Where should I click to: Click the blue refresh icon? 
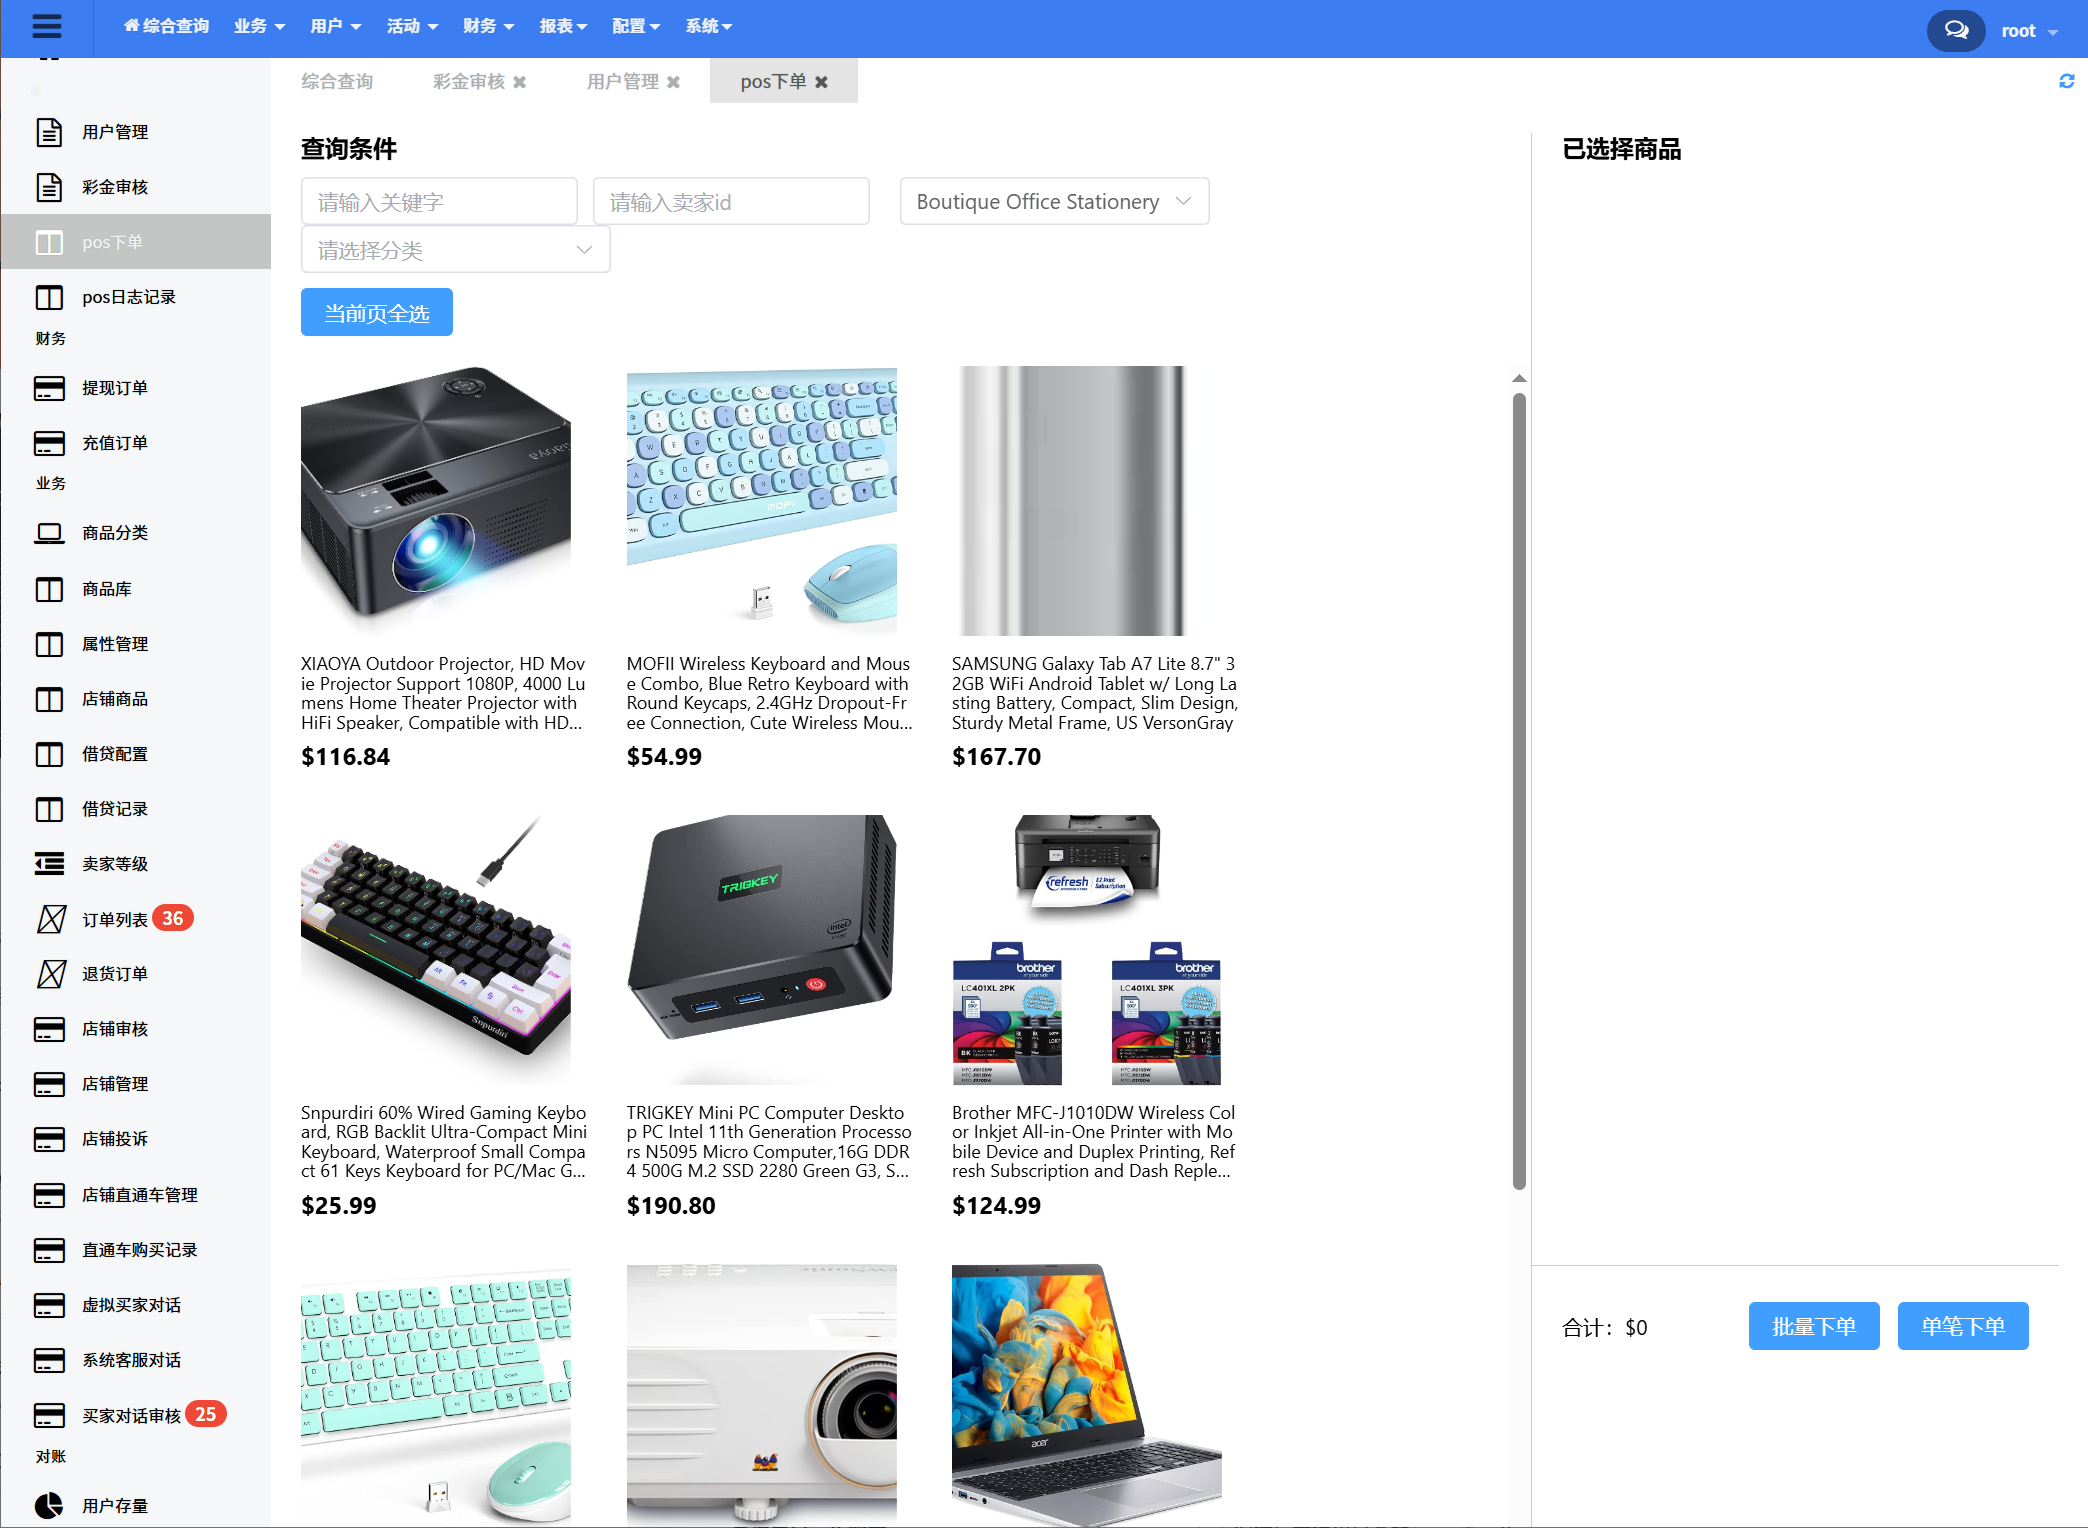pyautogui.click(x=2067, y=81)
